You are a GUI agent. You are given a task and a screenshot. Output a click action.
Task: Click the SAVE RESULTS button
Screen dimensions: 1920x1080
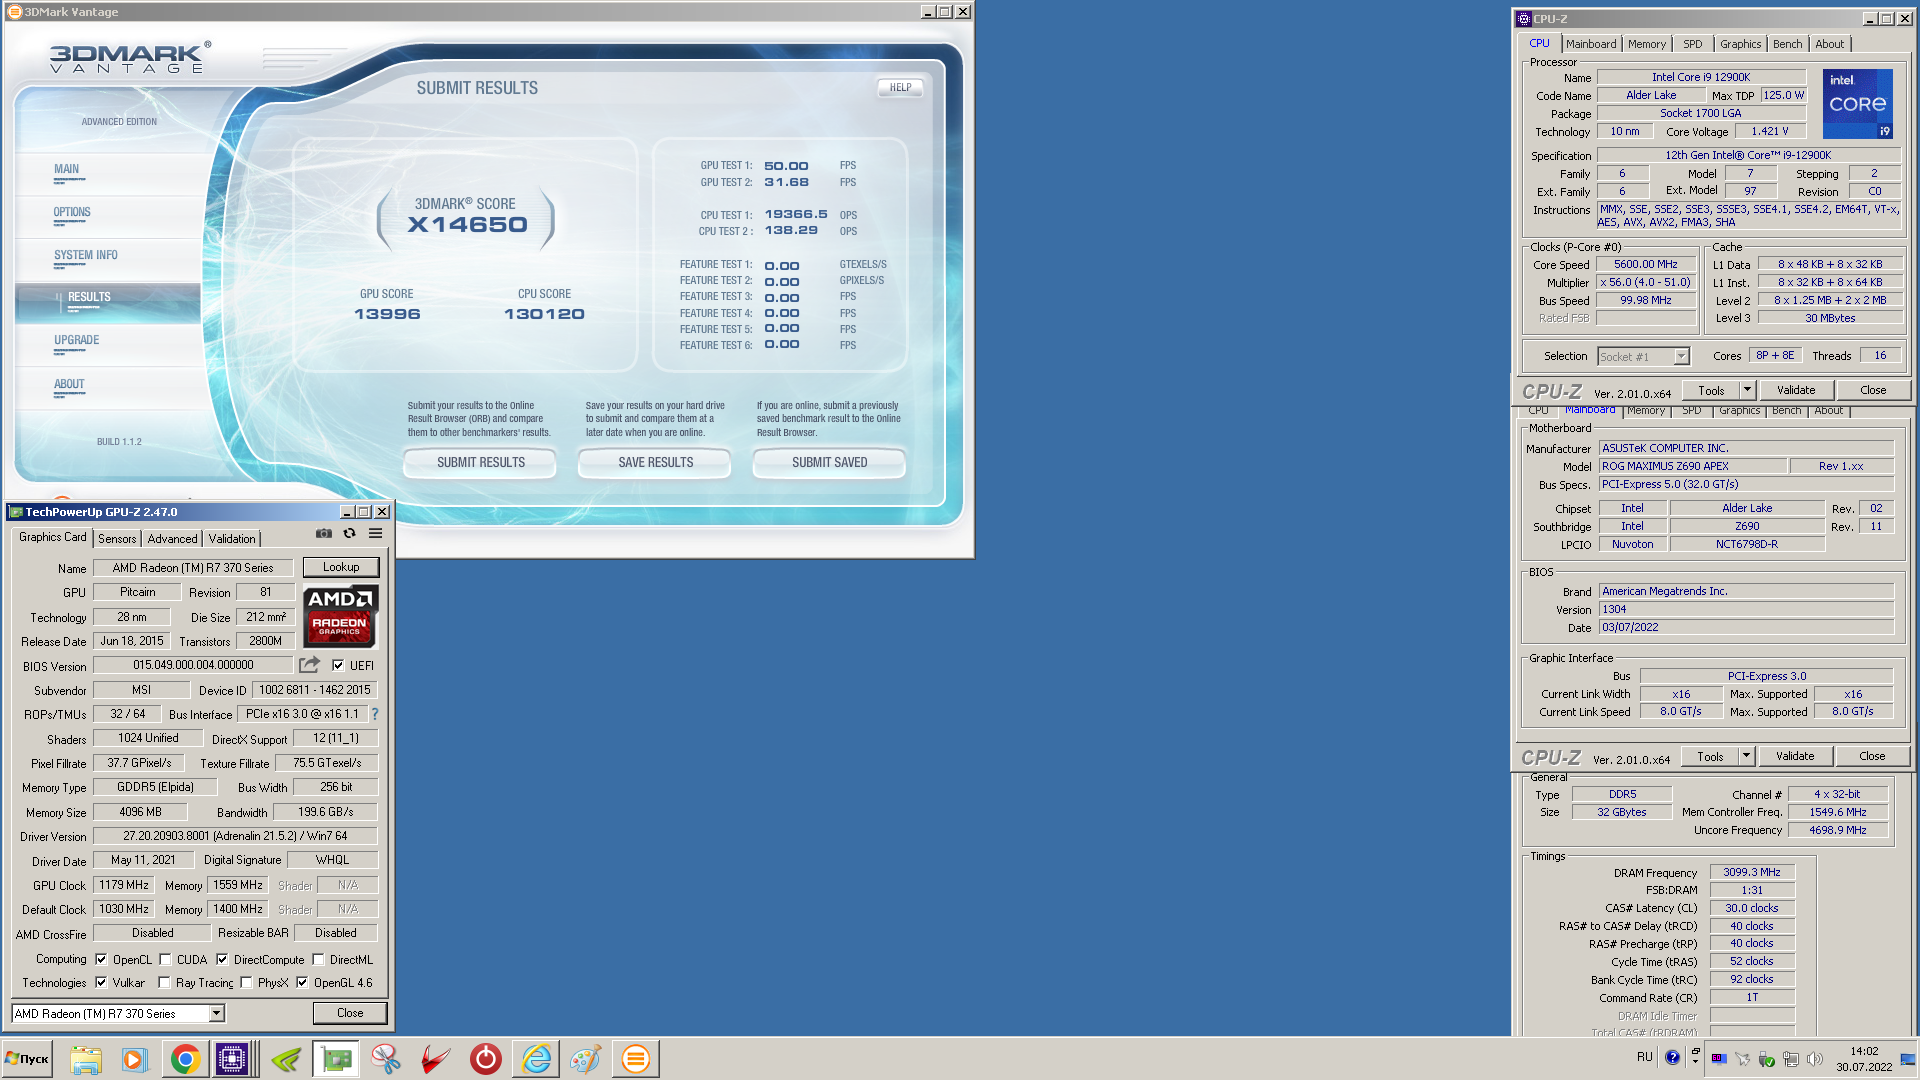click(656, 462)
